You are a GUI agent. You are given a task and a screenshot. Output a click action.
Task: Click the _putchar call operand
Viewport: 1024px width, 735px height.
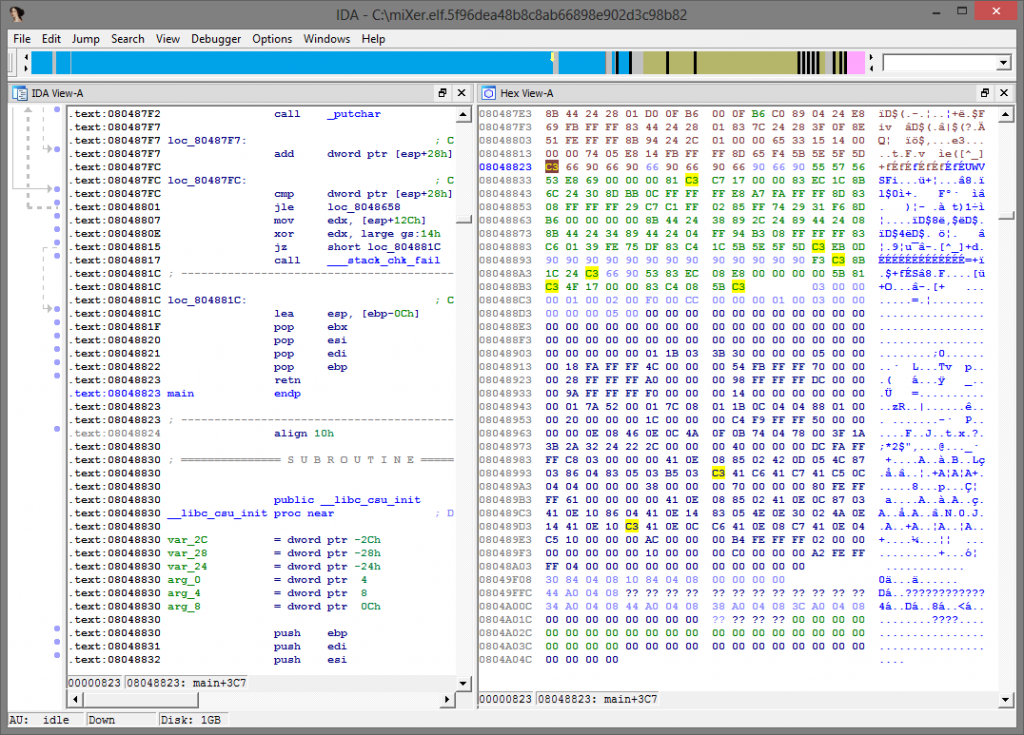coord(353,114)
